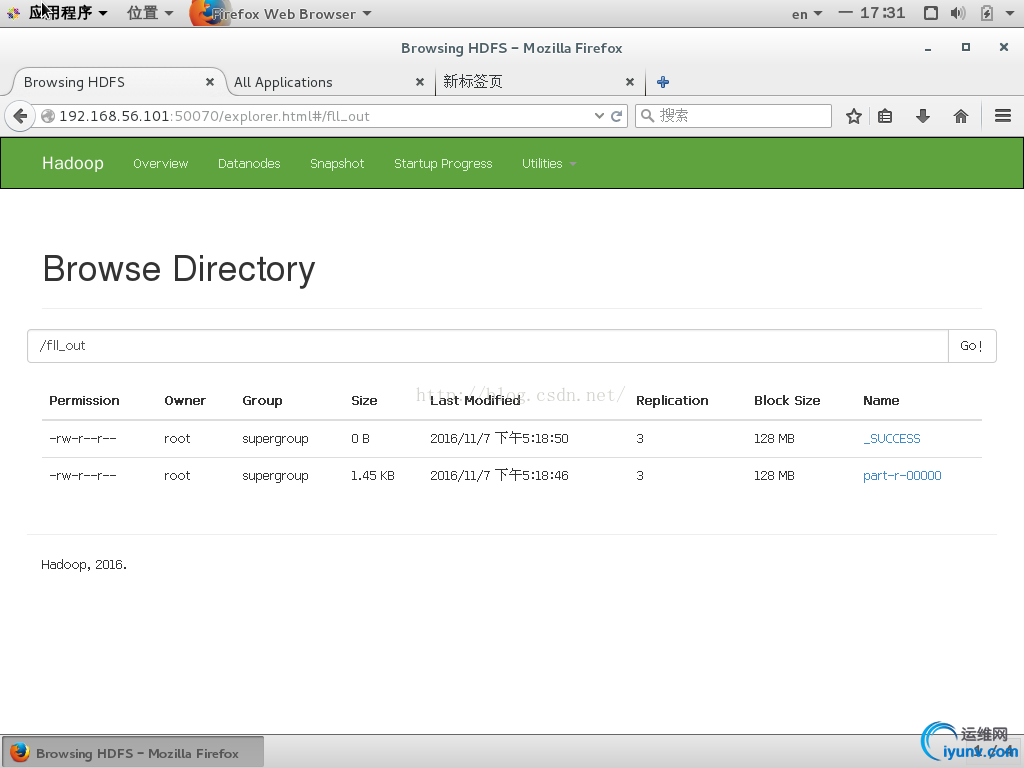Click the Permission column header

click(84, 400)
